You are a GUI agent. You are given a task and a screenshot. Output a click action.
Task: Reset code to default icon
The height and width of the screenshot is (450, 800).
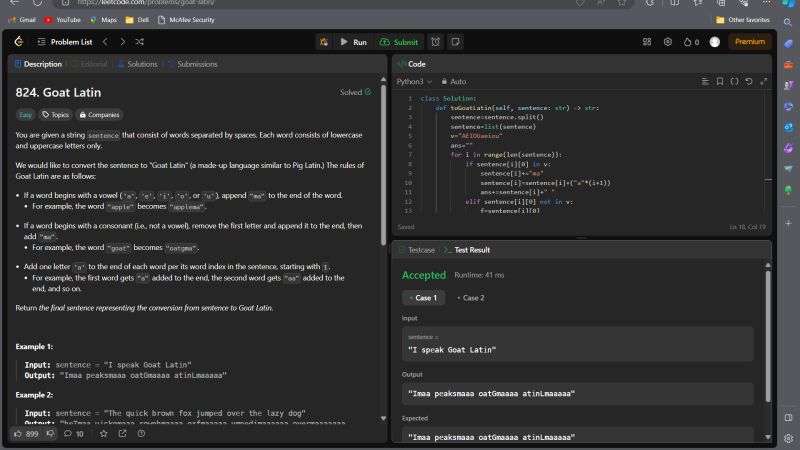pos(749,82)
